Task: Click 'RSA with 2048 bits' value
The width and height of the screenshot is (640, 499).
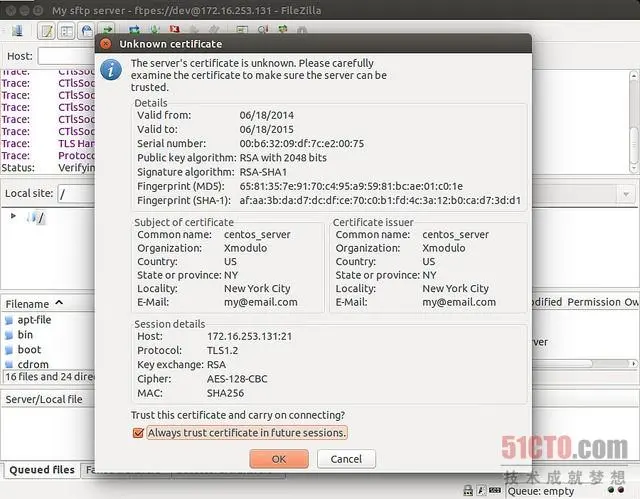Action: [283, 157]
